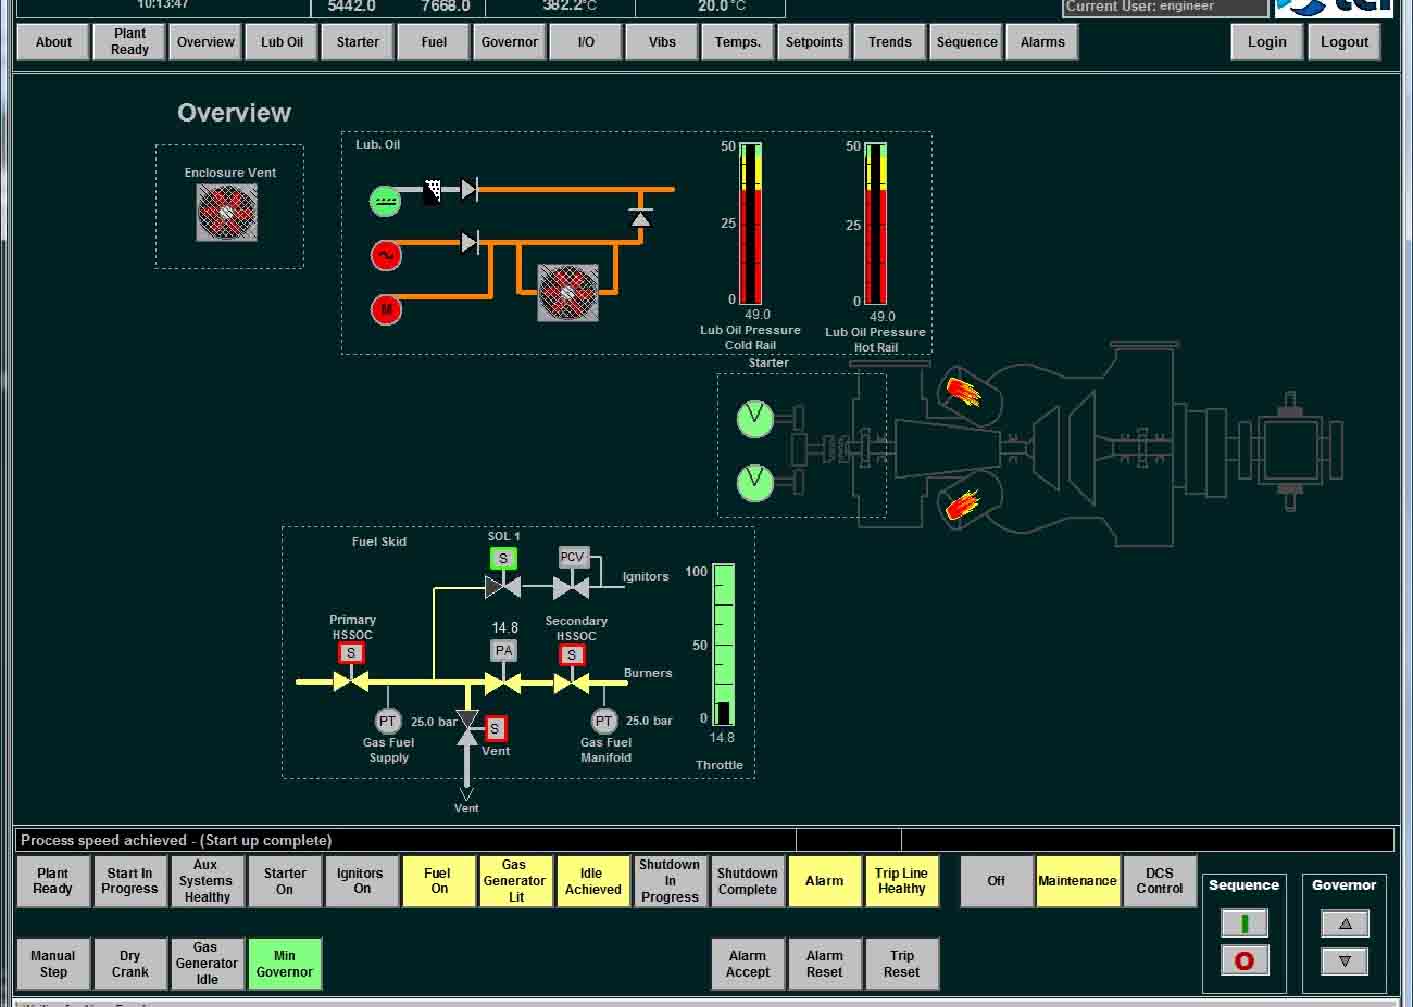Select the Primary HSSOC solenoid icon

[350, 653]
